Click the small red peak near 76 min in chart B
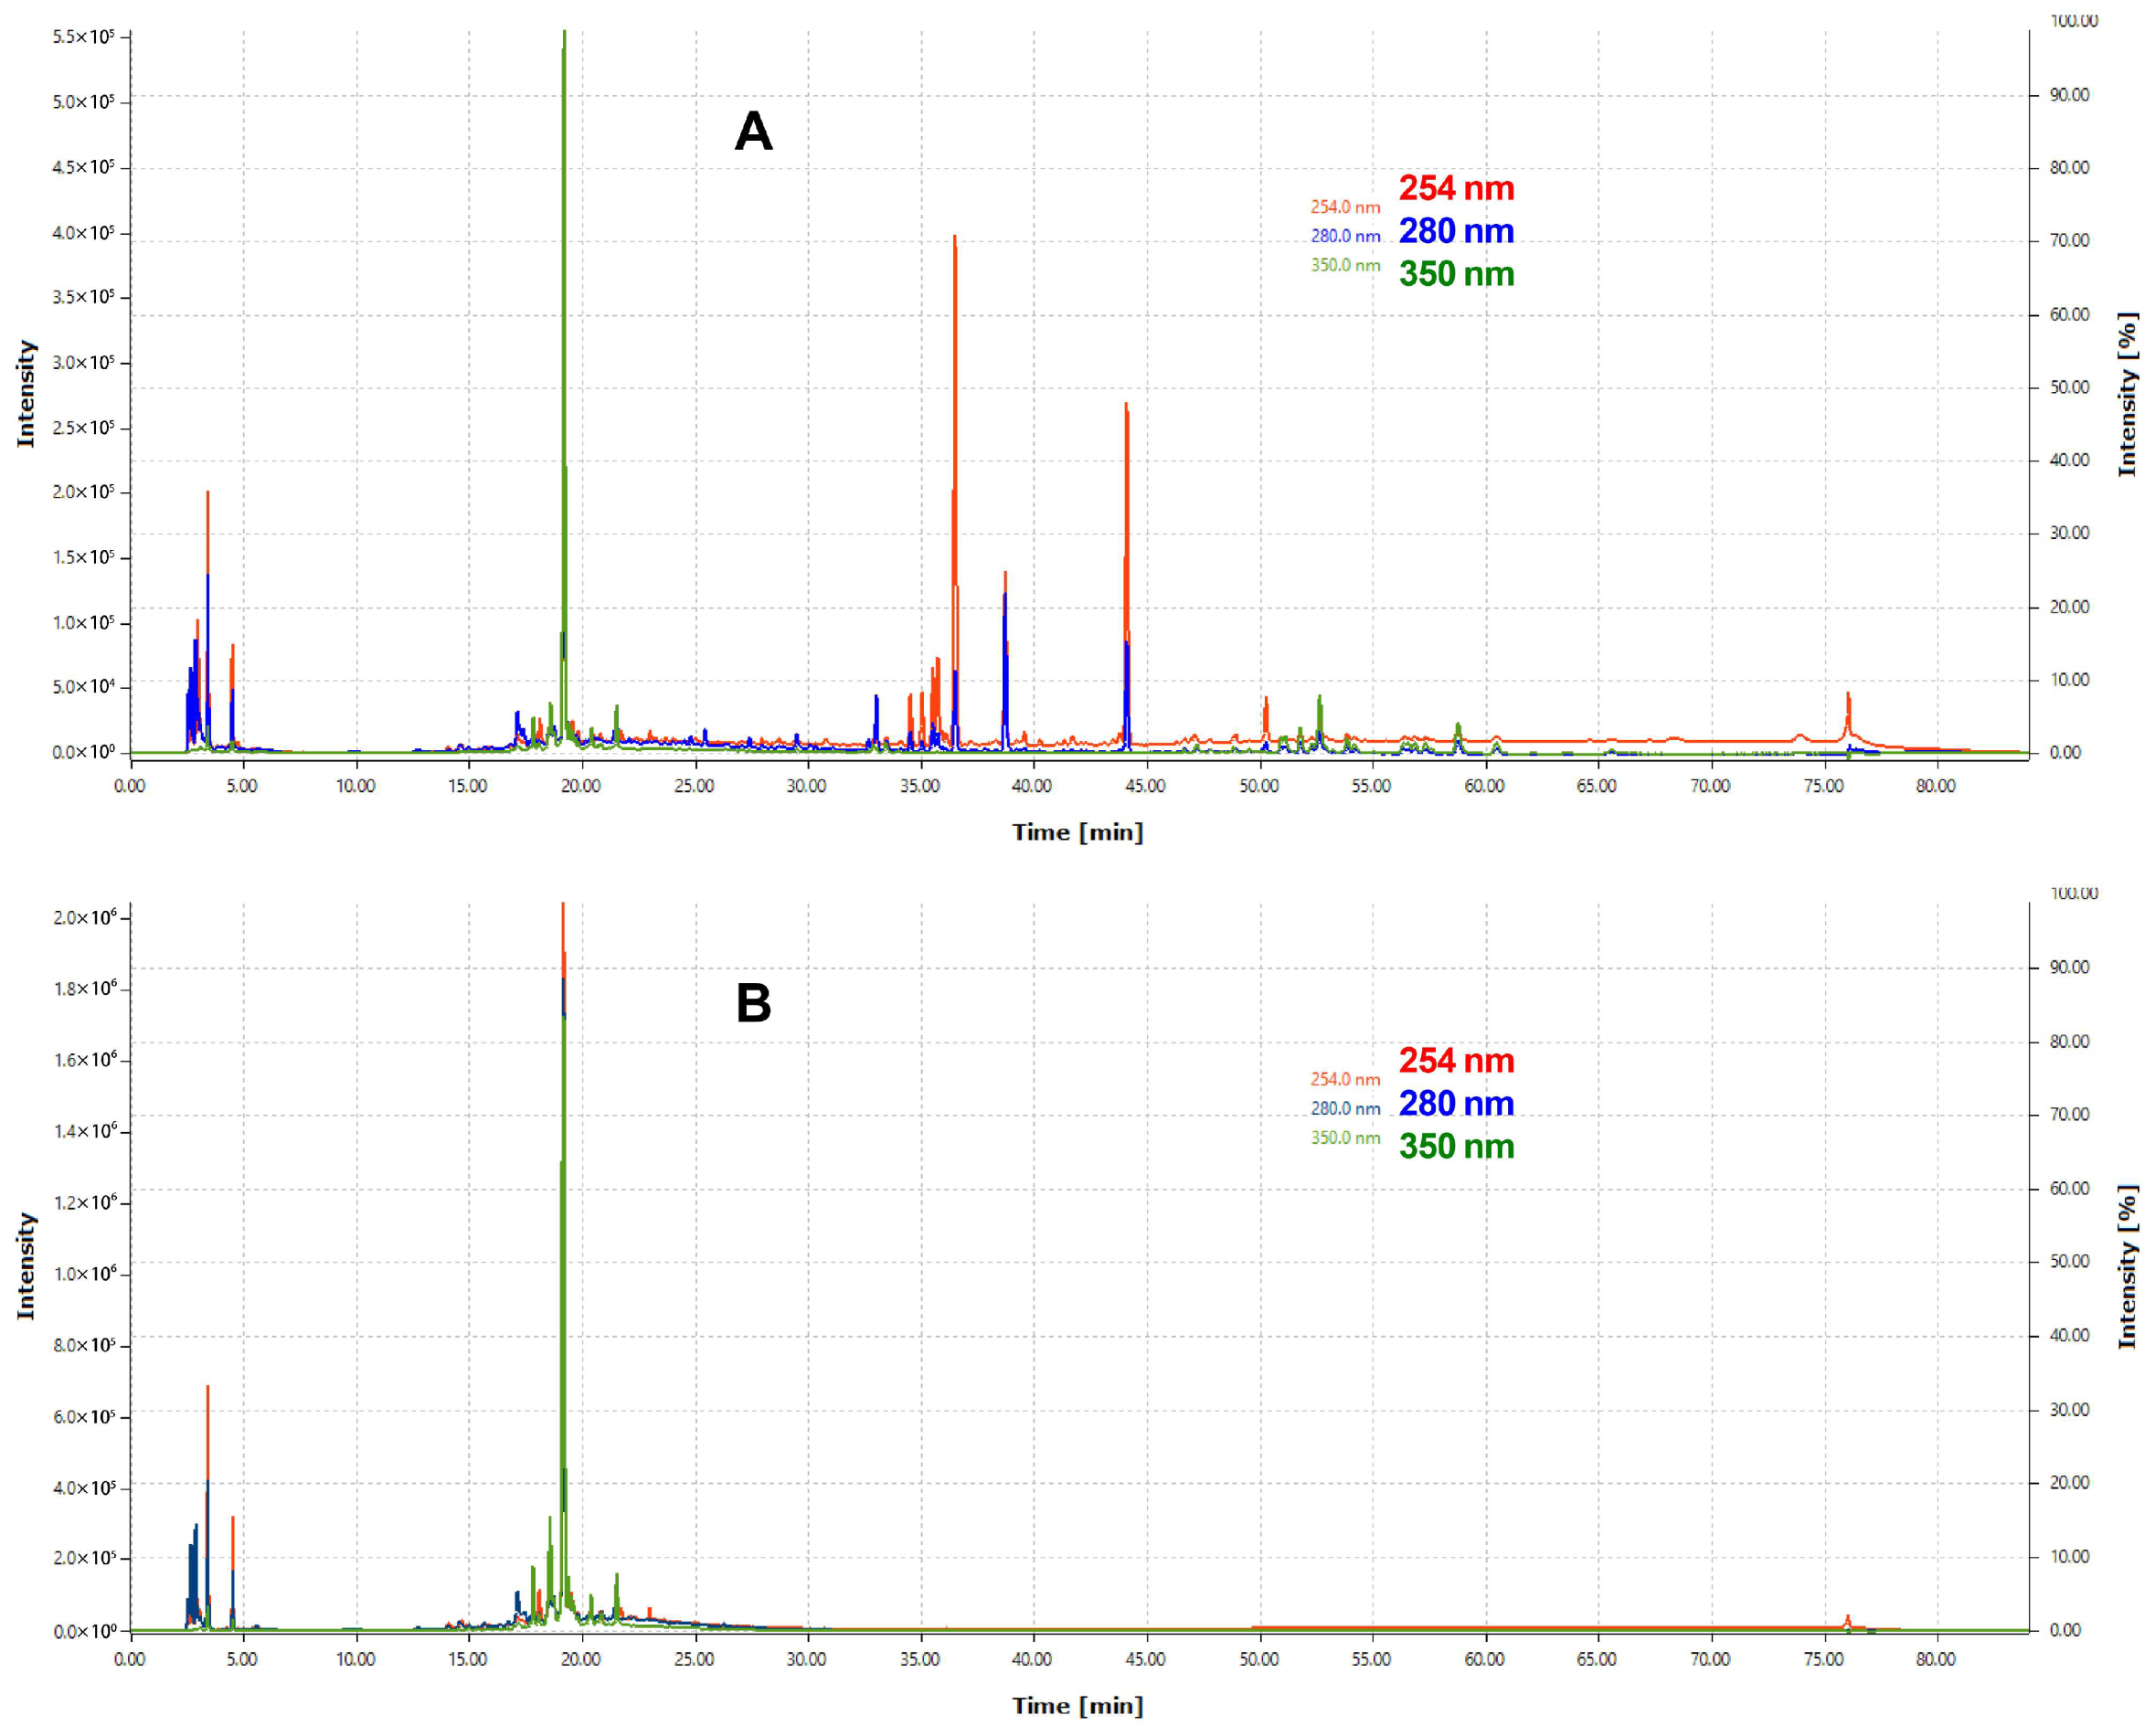This screenshot has height=1736, width=2155. click(x=1847, y=1620)
